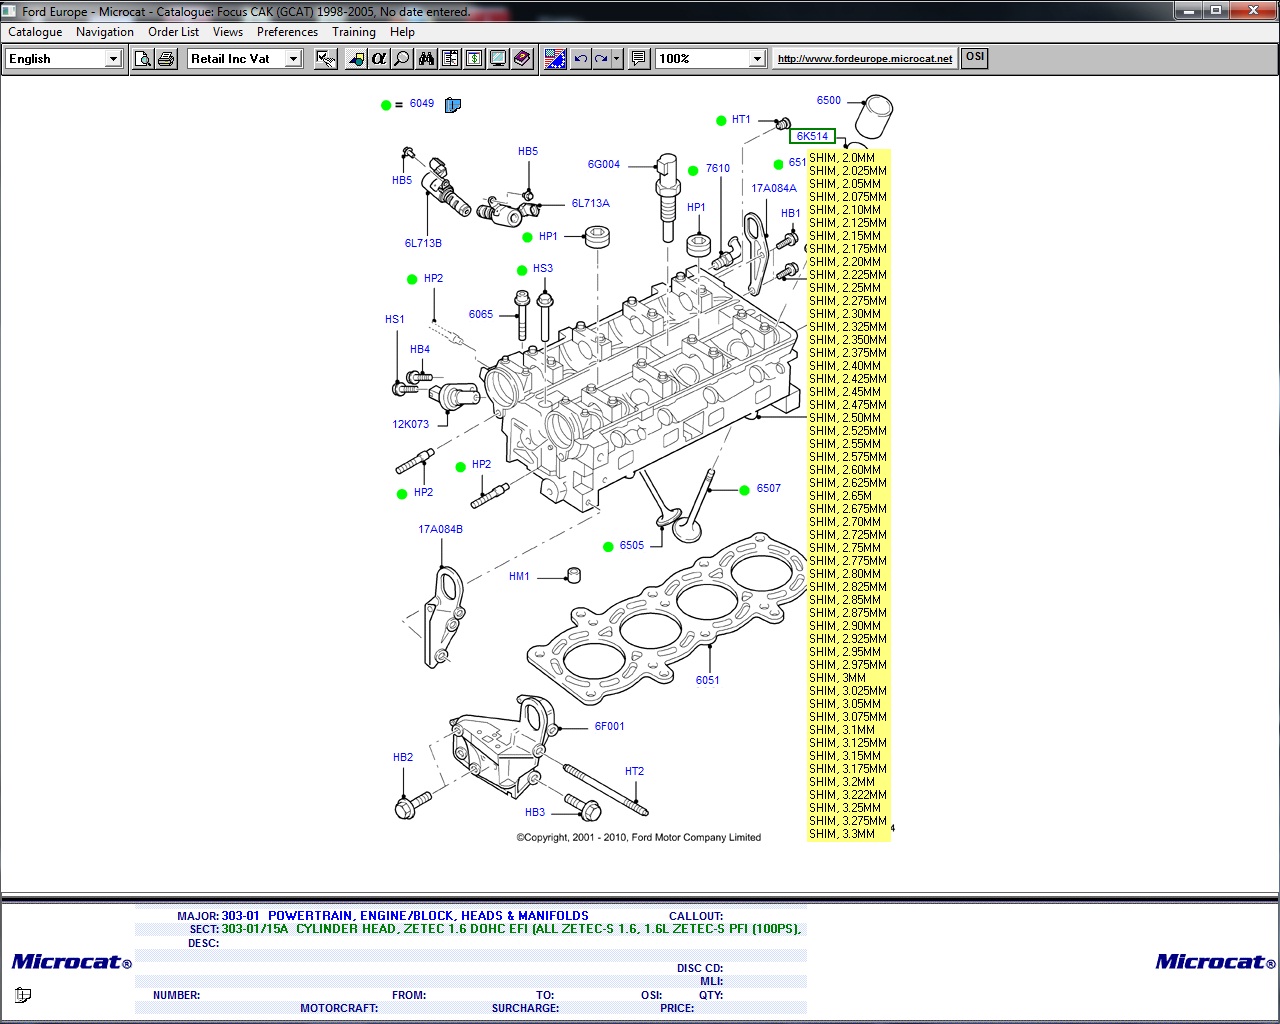
Task: Open the Navigation menu
Action: click(x=105, y=32)
